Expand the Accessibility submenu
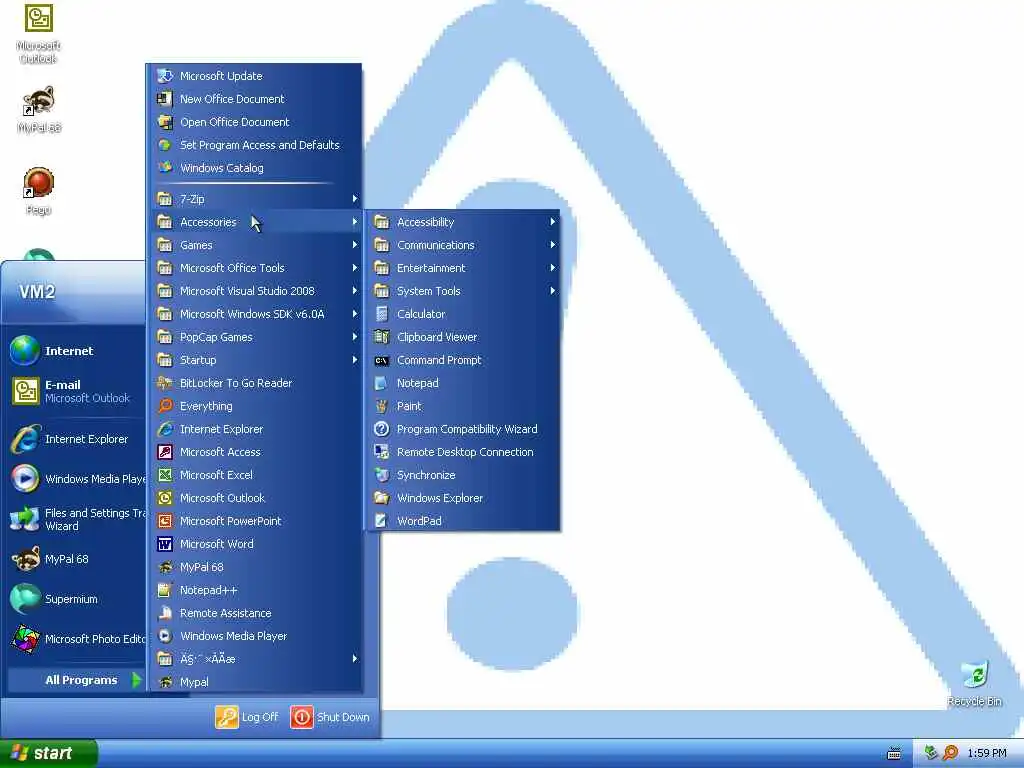The width and height of the screenshot is (1024, 768). pos(463,222)
